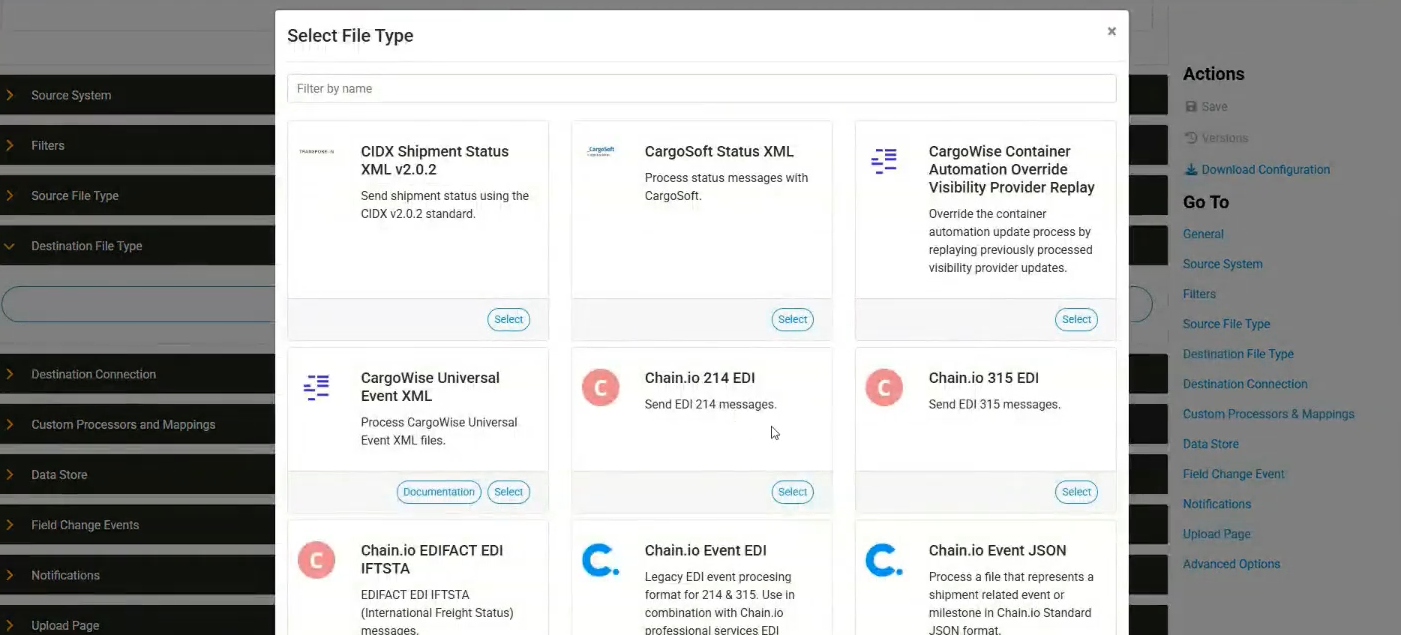Click the Chain.io EDIFACT EDI IFTSTA title
Image resolution: width=1401 pixels, height=635 pixels.
click(x=432, y=560)
